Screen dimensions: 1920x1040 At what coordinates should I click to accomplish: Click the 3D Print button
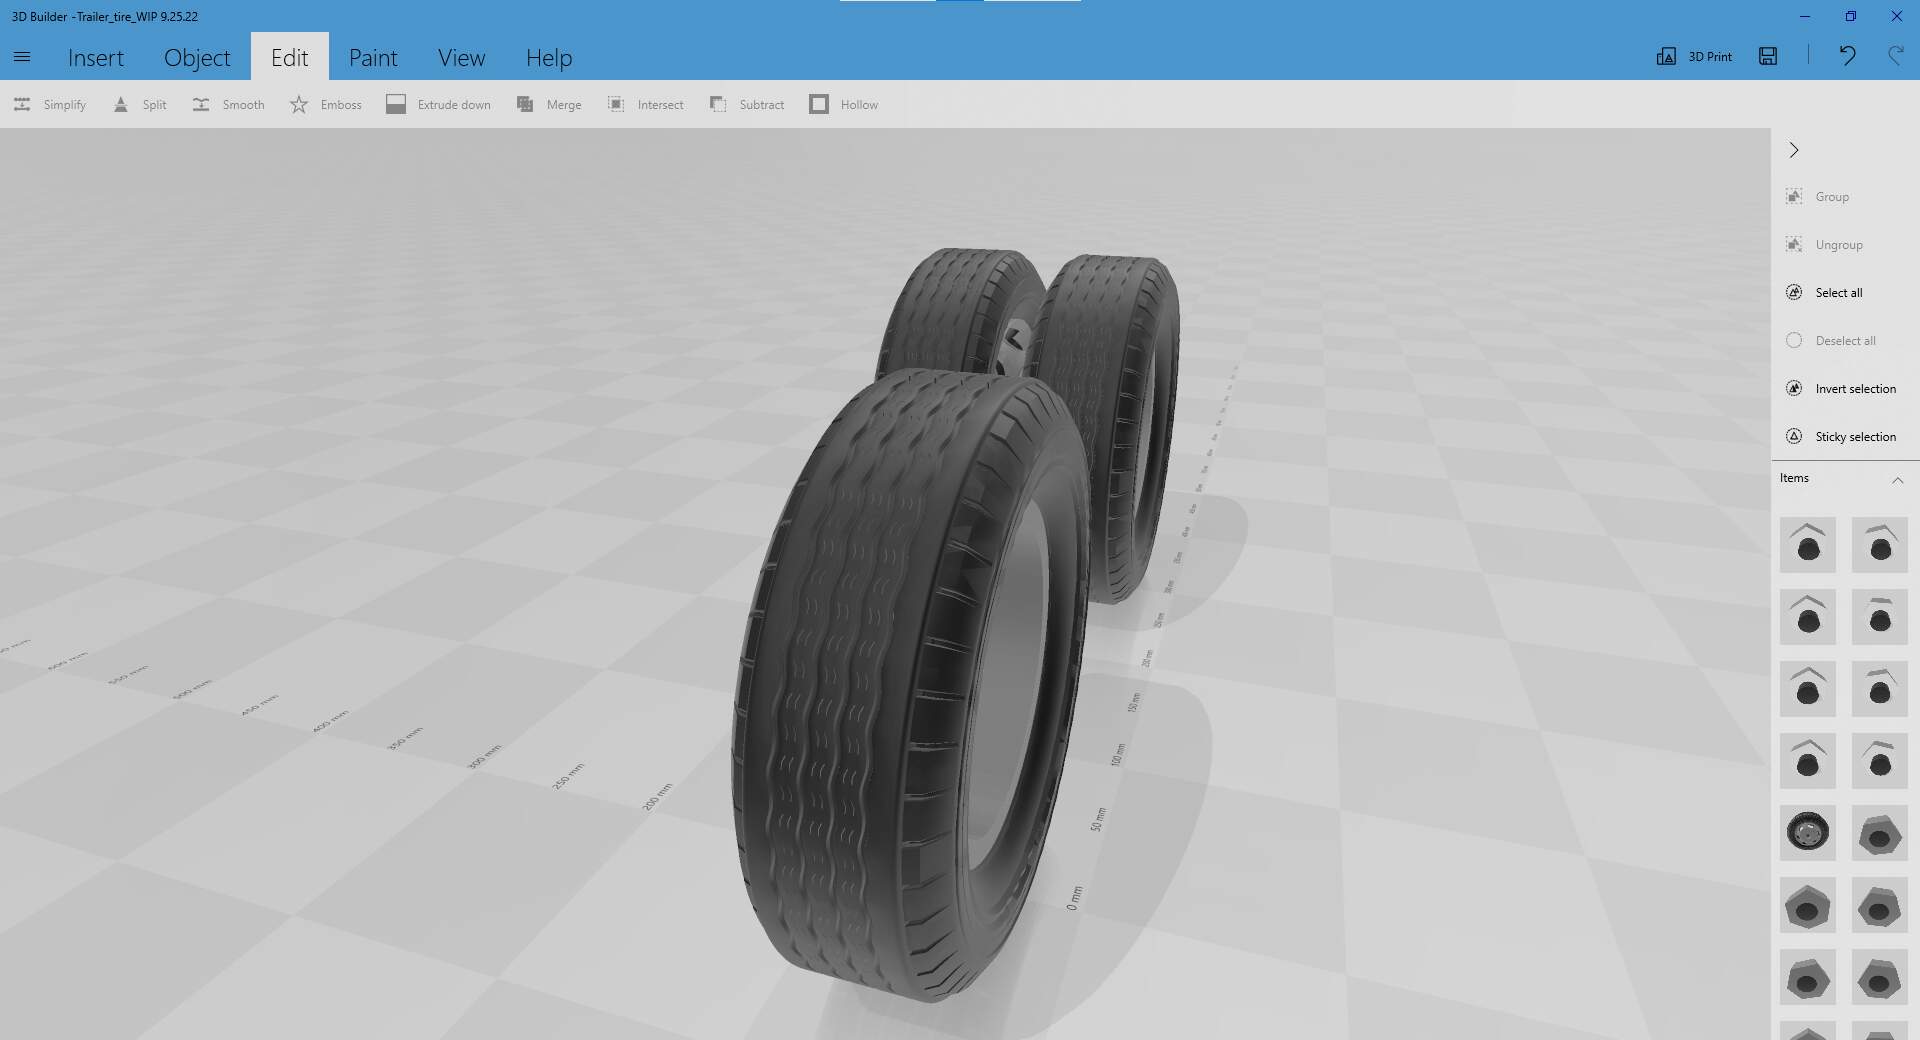coord(1695,57)
